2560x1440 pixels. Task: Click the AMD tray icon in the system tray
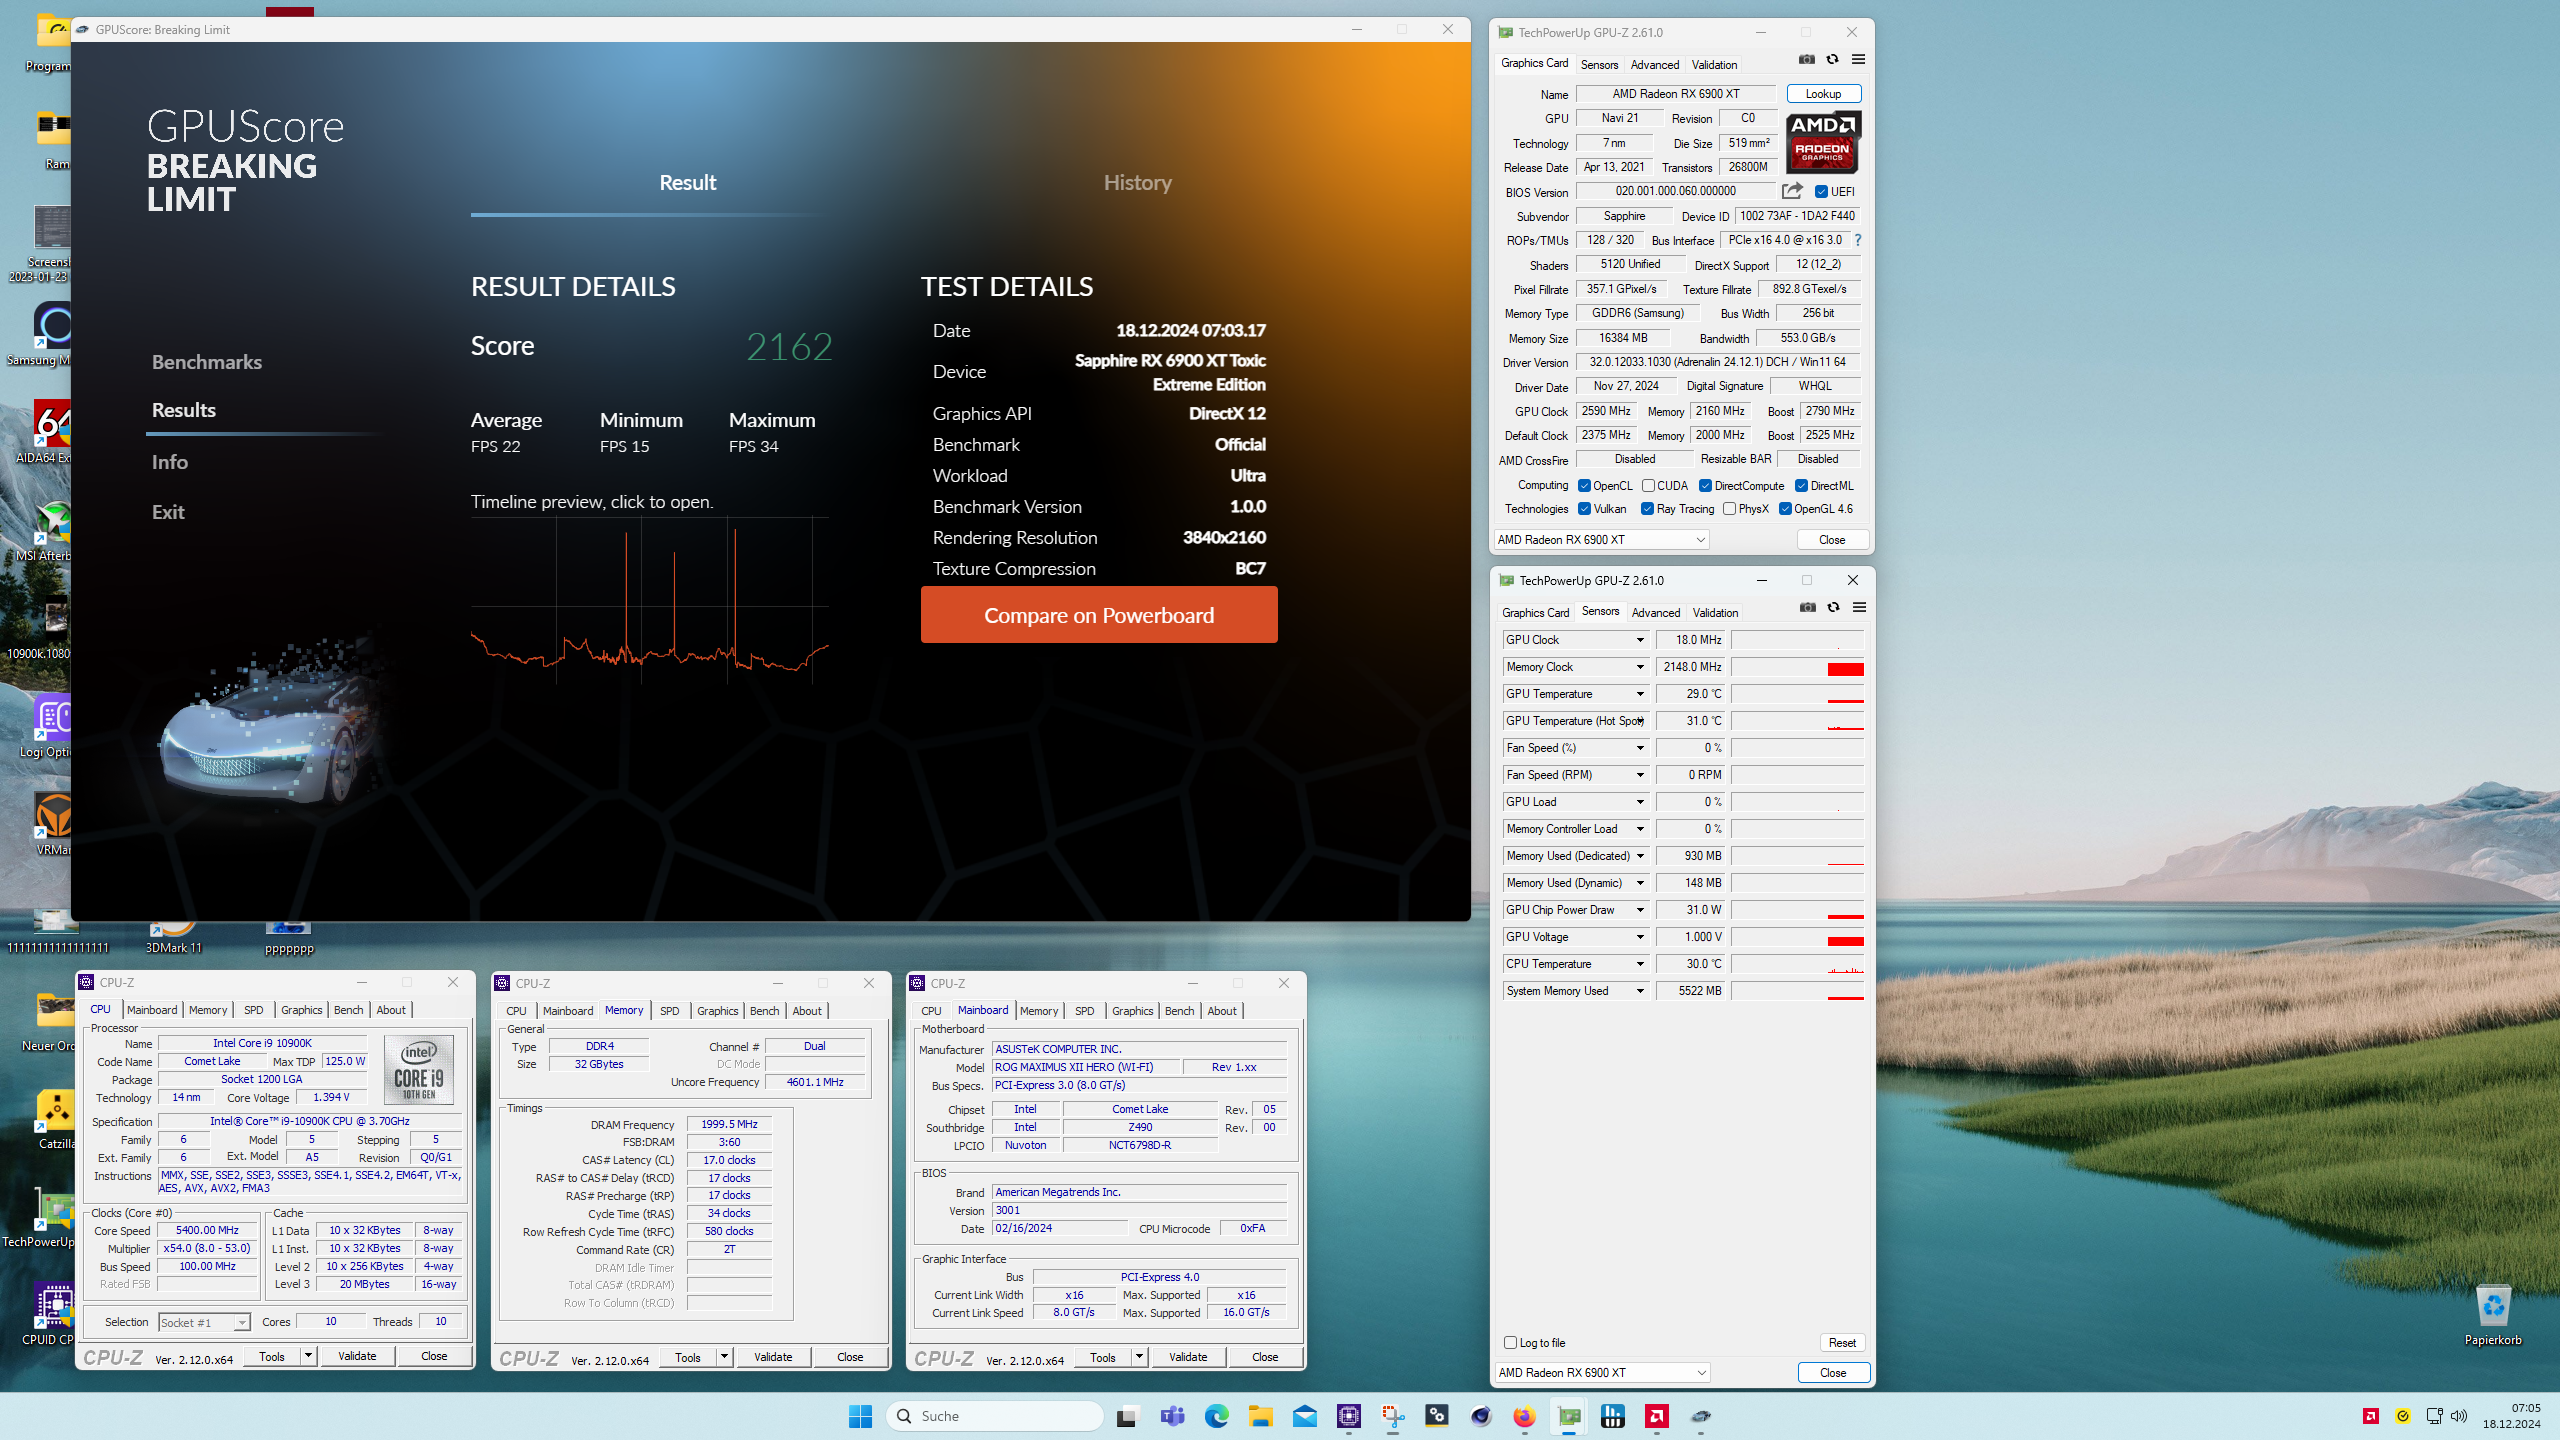point(2370,1416)
